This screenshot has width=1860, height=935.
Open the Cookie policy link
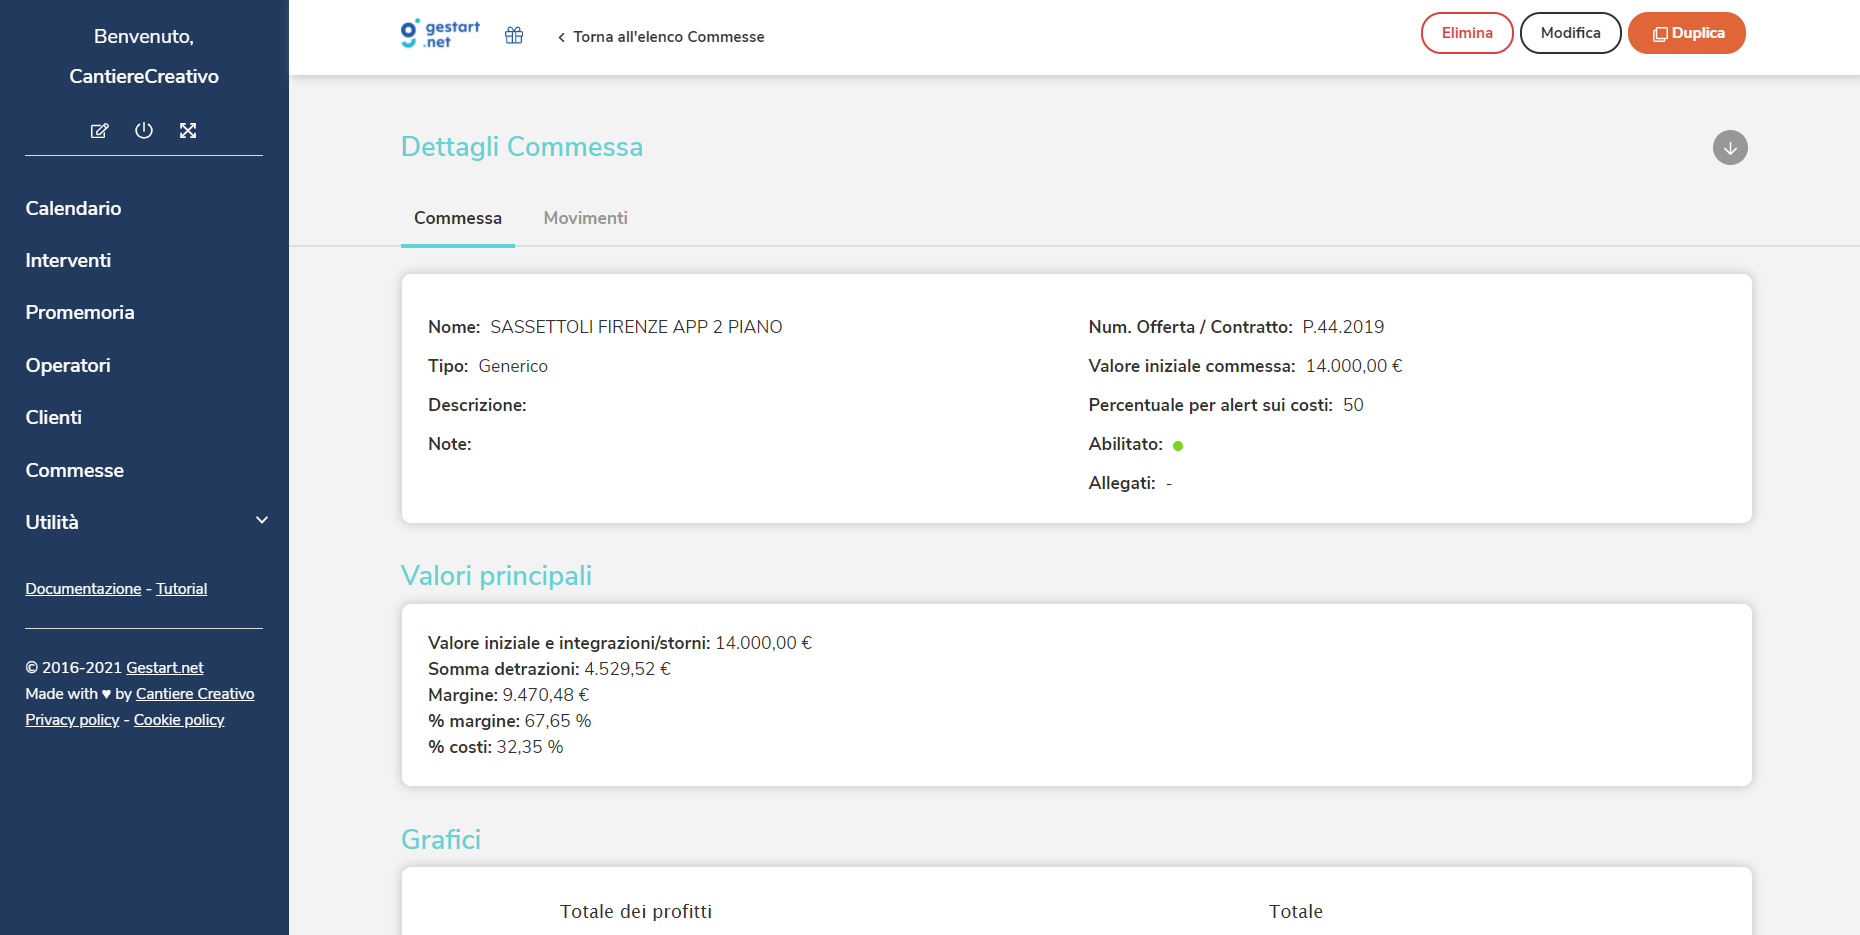pos(179,720)
